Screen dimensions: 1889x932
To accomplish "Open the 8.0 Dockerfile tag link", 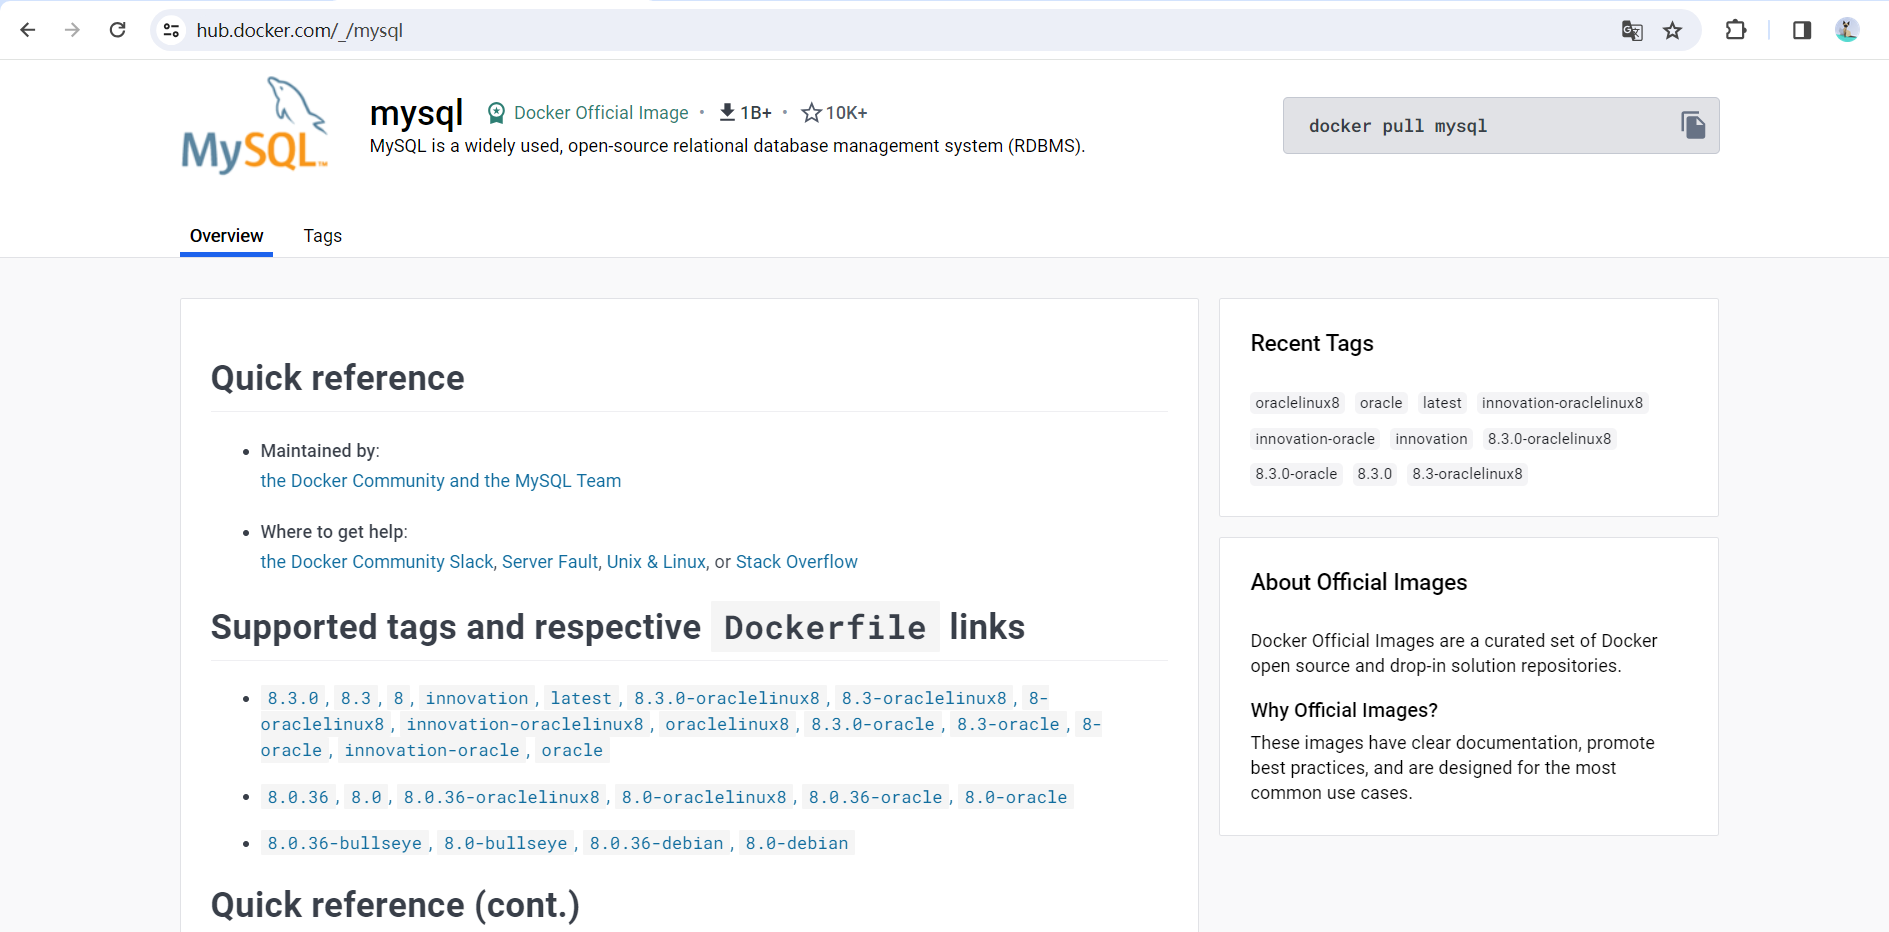I will click(x=366, y=797).
